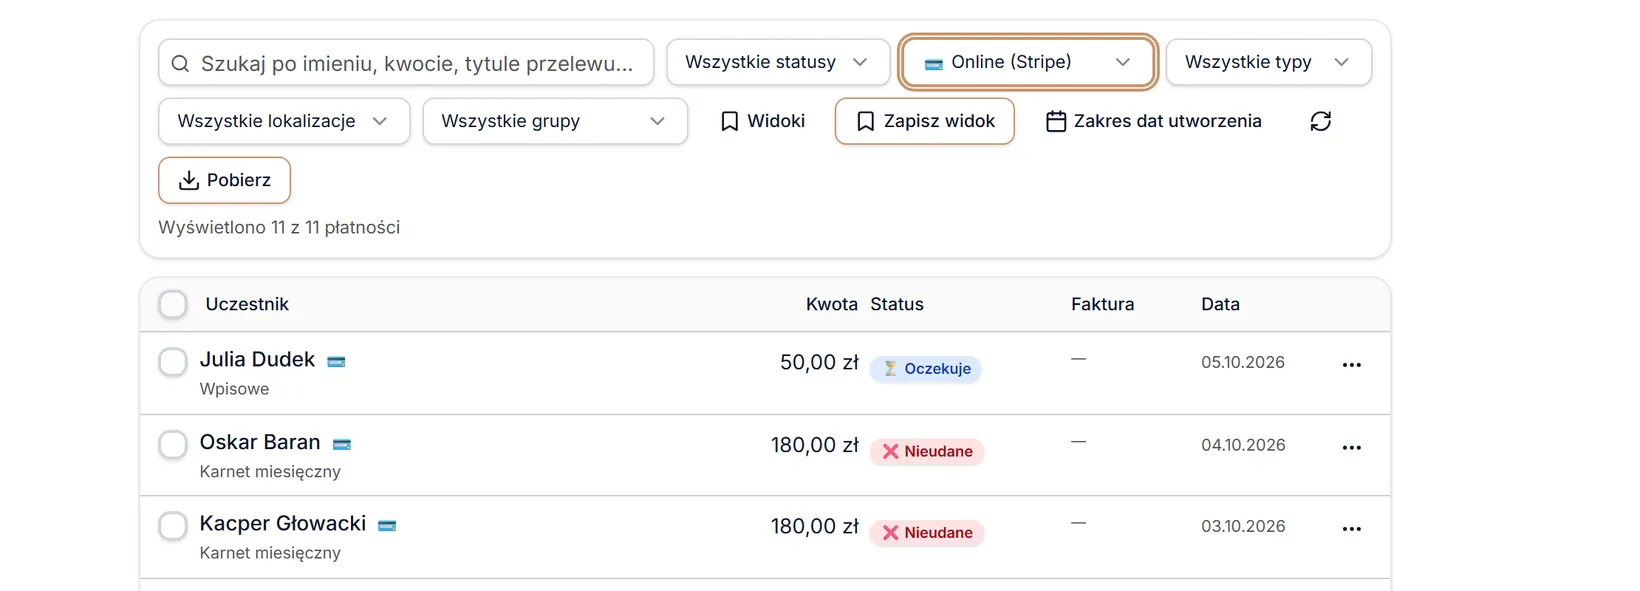Screen dimensions: 1640x591
Task: Check the box for Oskar Baran
Action: pyautogui.click(x=173, y=445)
